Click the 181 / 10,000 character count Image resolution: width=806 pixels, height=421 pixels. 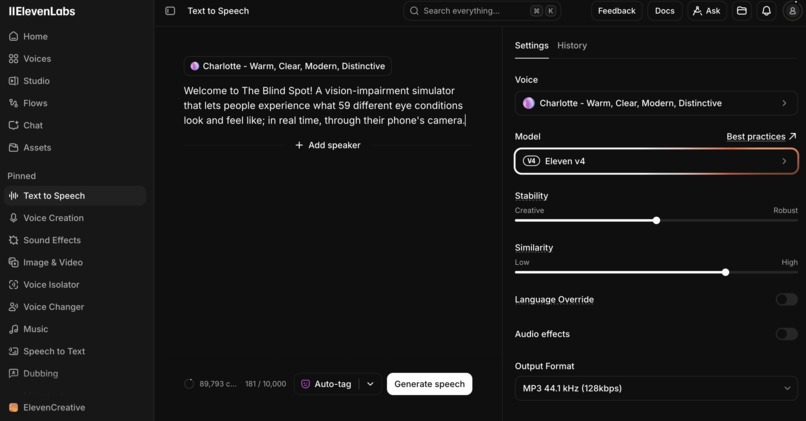[x=265, y=384]
